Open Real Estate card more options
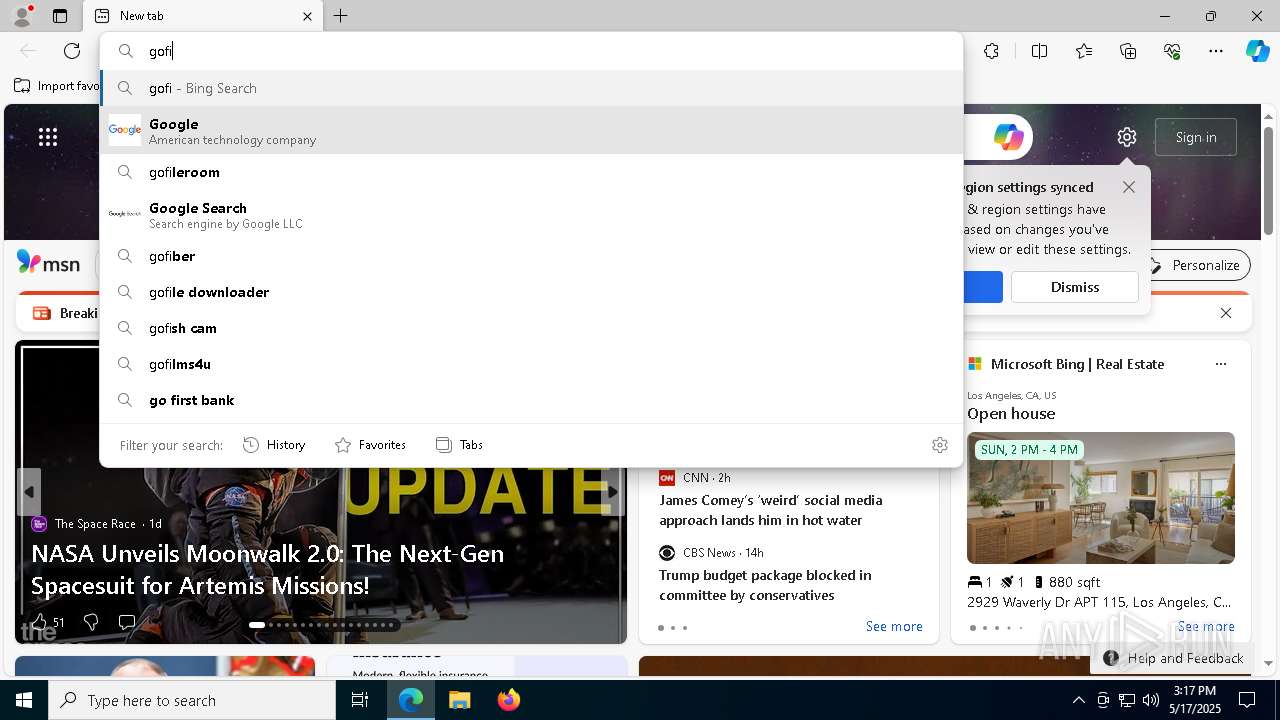This screenshot has height=720, width=1280. [x=1220, y=364]
